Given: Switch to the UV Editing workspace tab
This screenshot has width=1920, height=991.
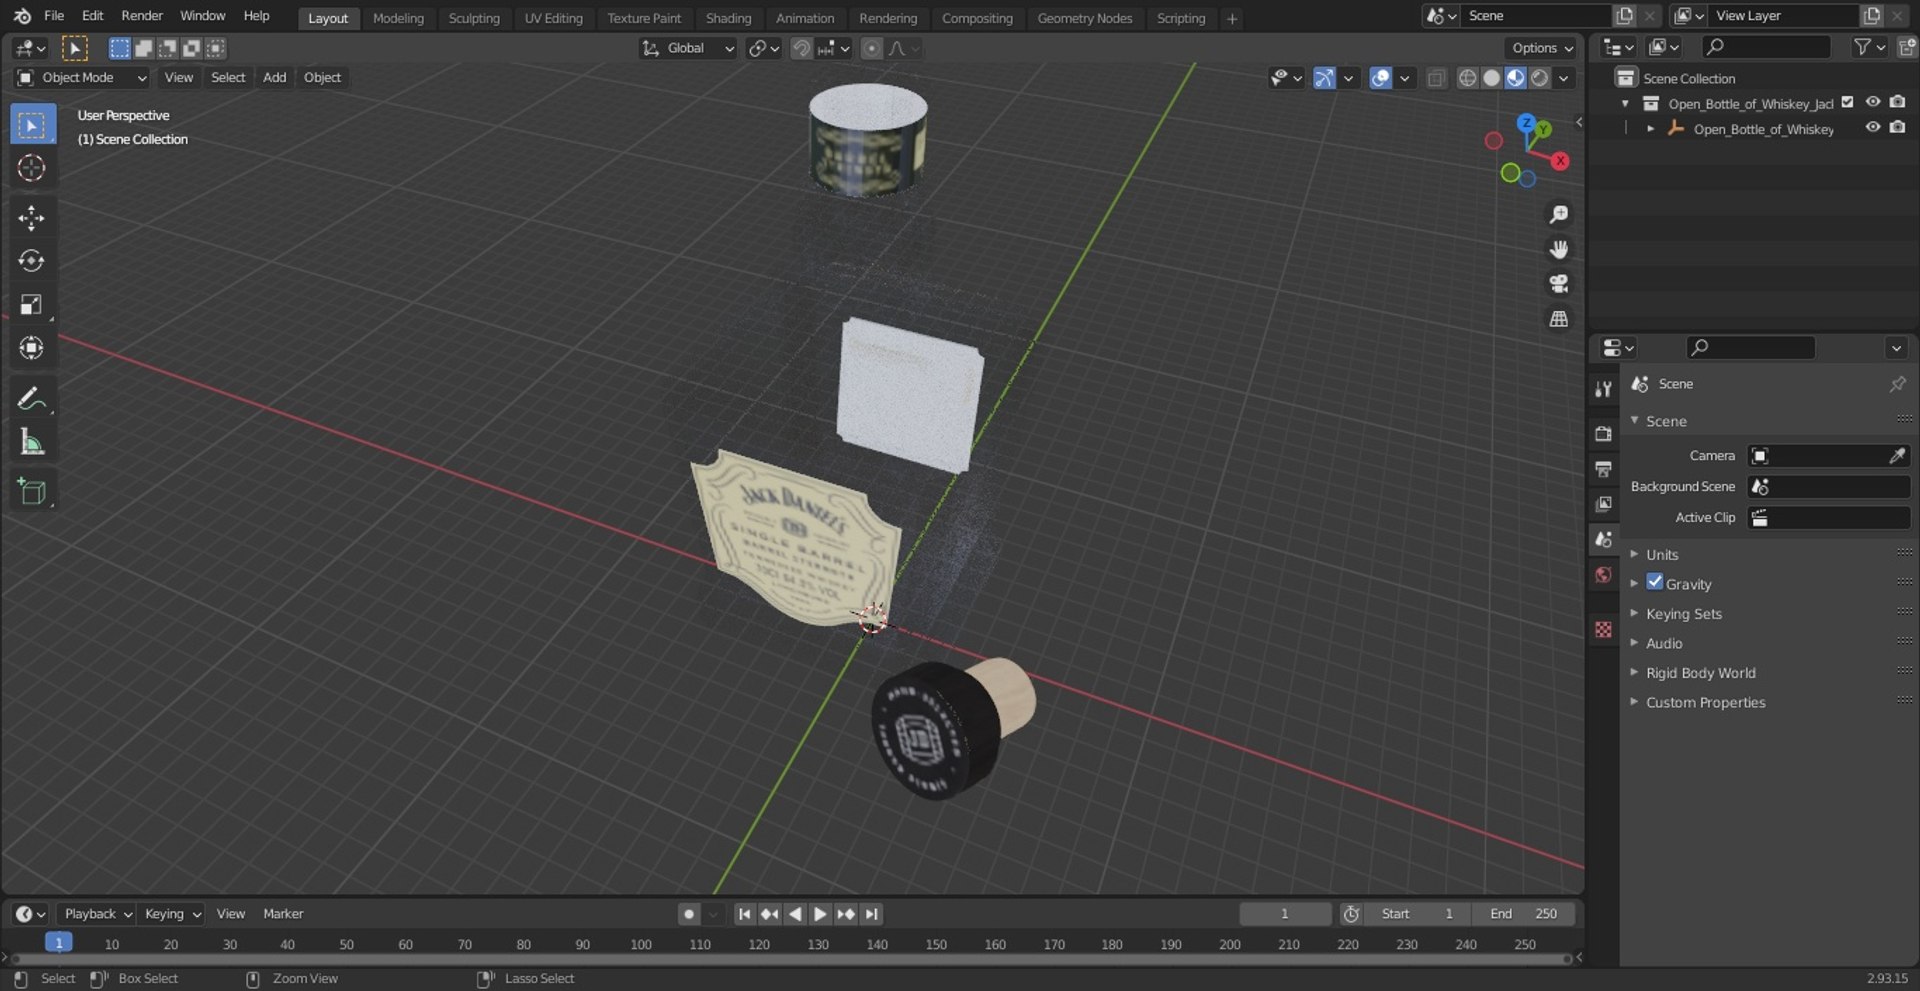Looking at the screenshot, I should pos(553,18).
